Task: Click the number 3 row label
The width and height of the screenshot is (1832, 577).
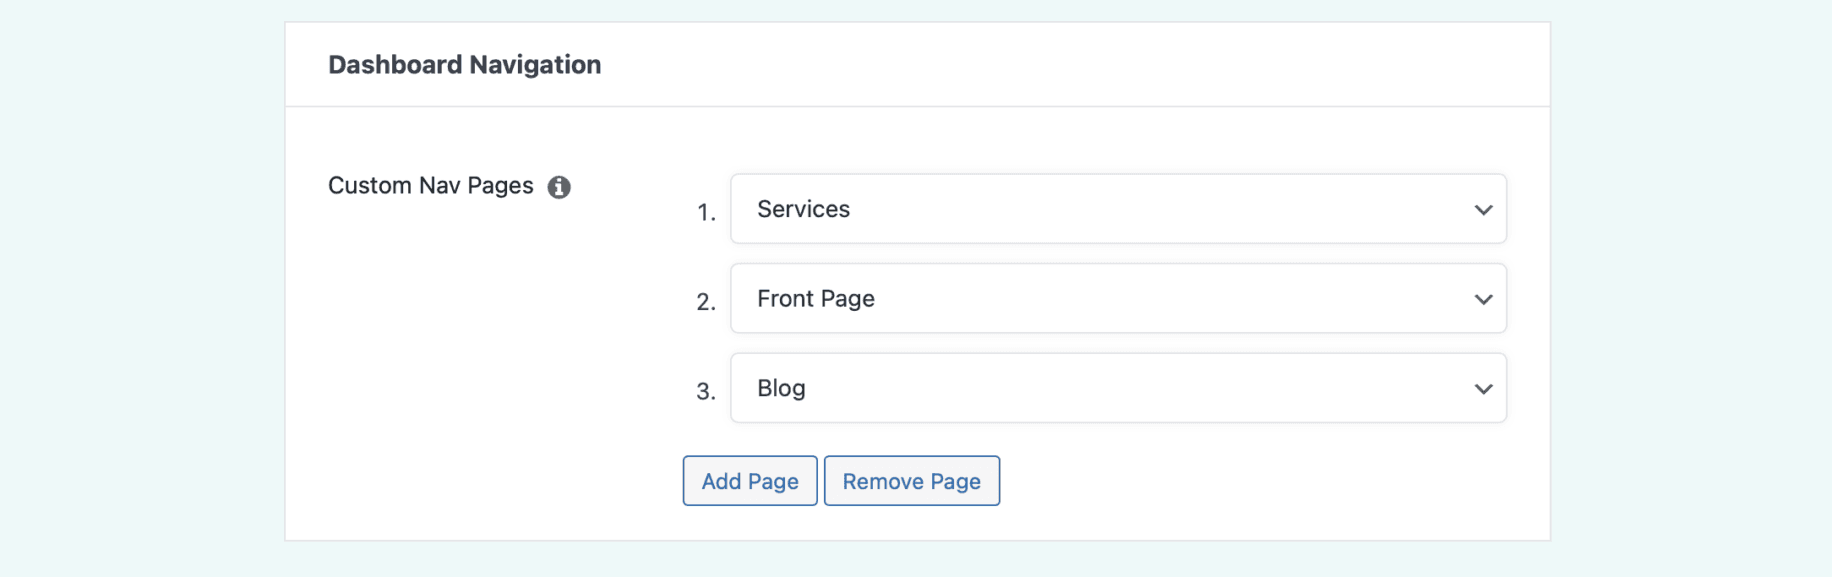Action: pos(708,390)
